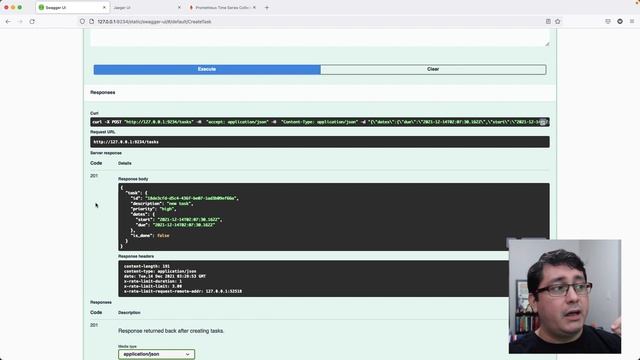Click the macOS yellow minimize window button

(x=13, y=7)
